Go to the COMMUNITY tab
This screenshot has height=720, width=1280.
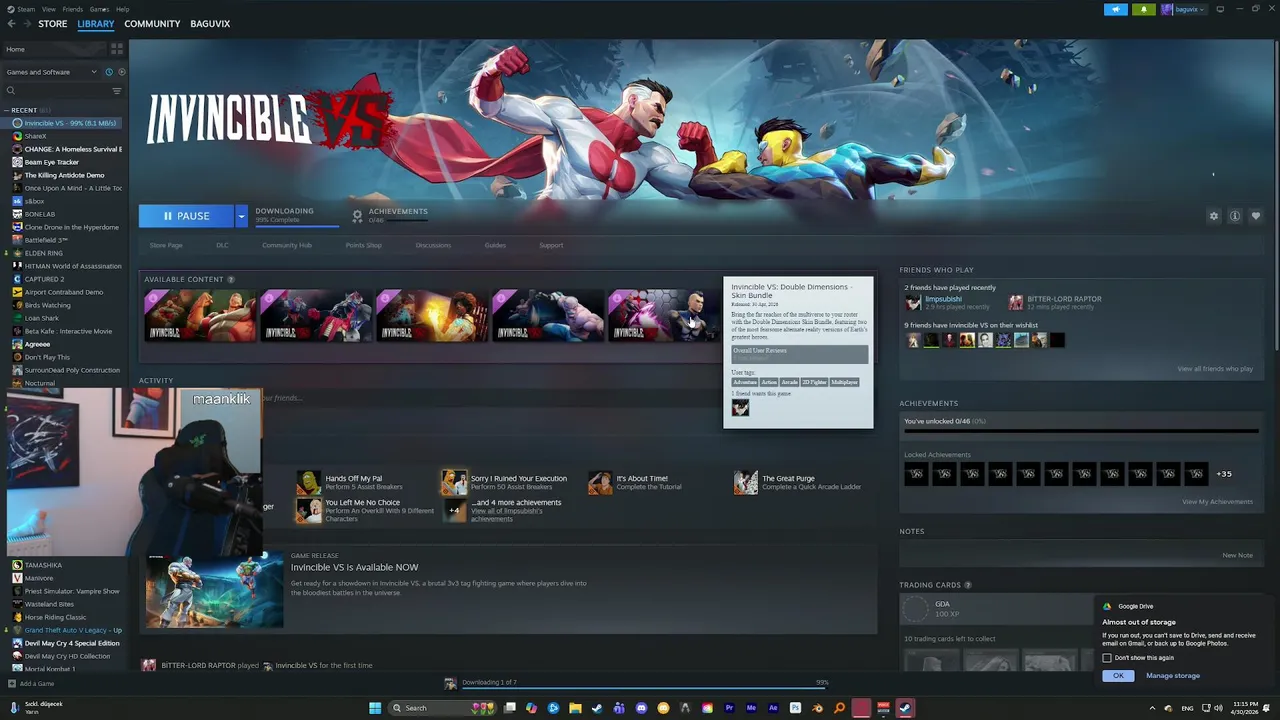pos(152,24)
